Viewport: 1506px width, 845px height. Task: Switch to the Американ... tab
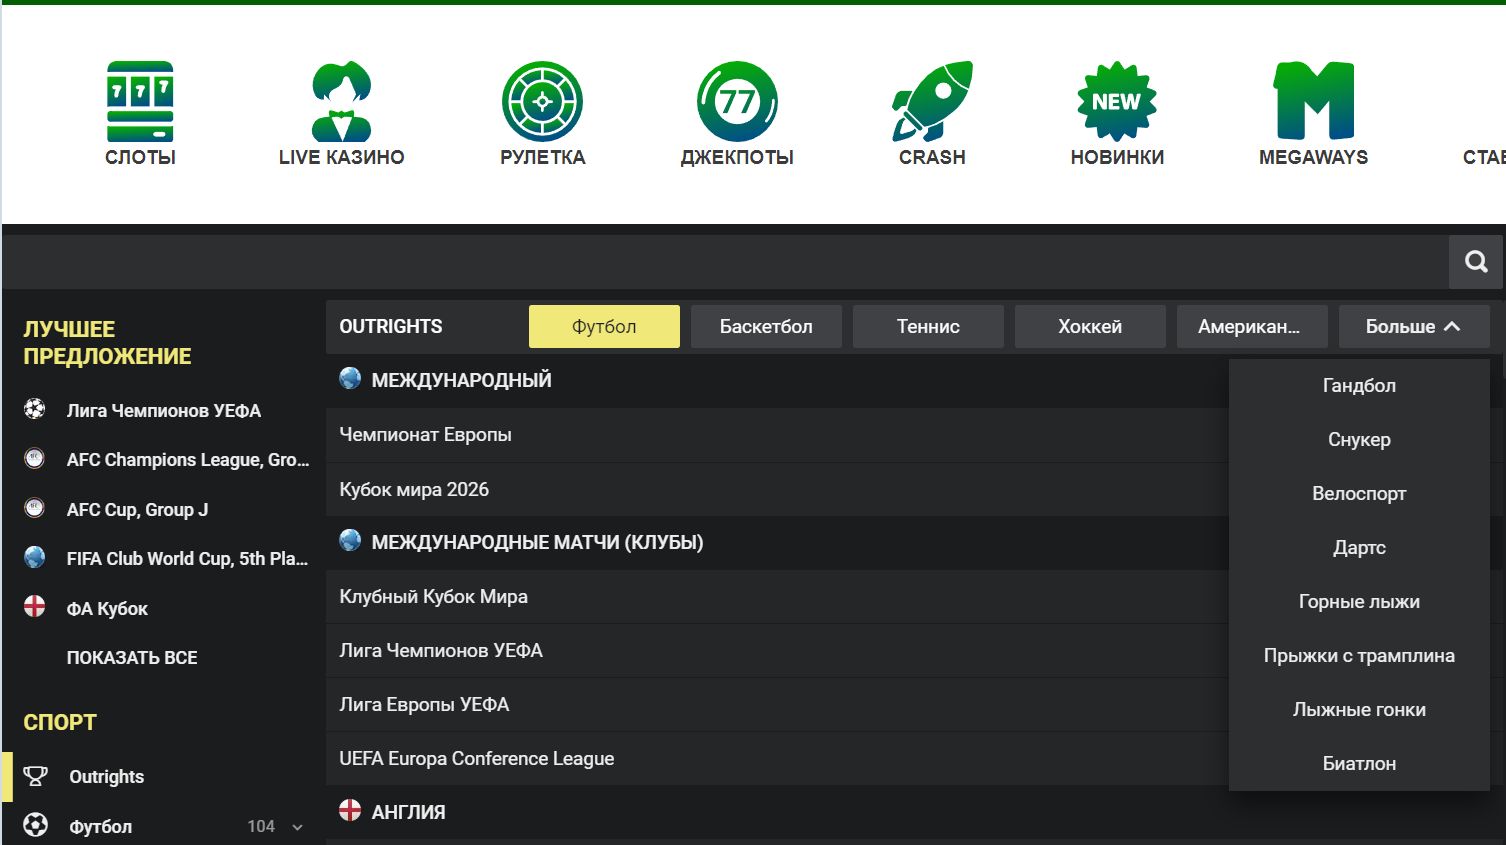1252,326
